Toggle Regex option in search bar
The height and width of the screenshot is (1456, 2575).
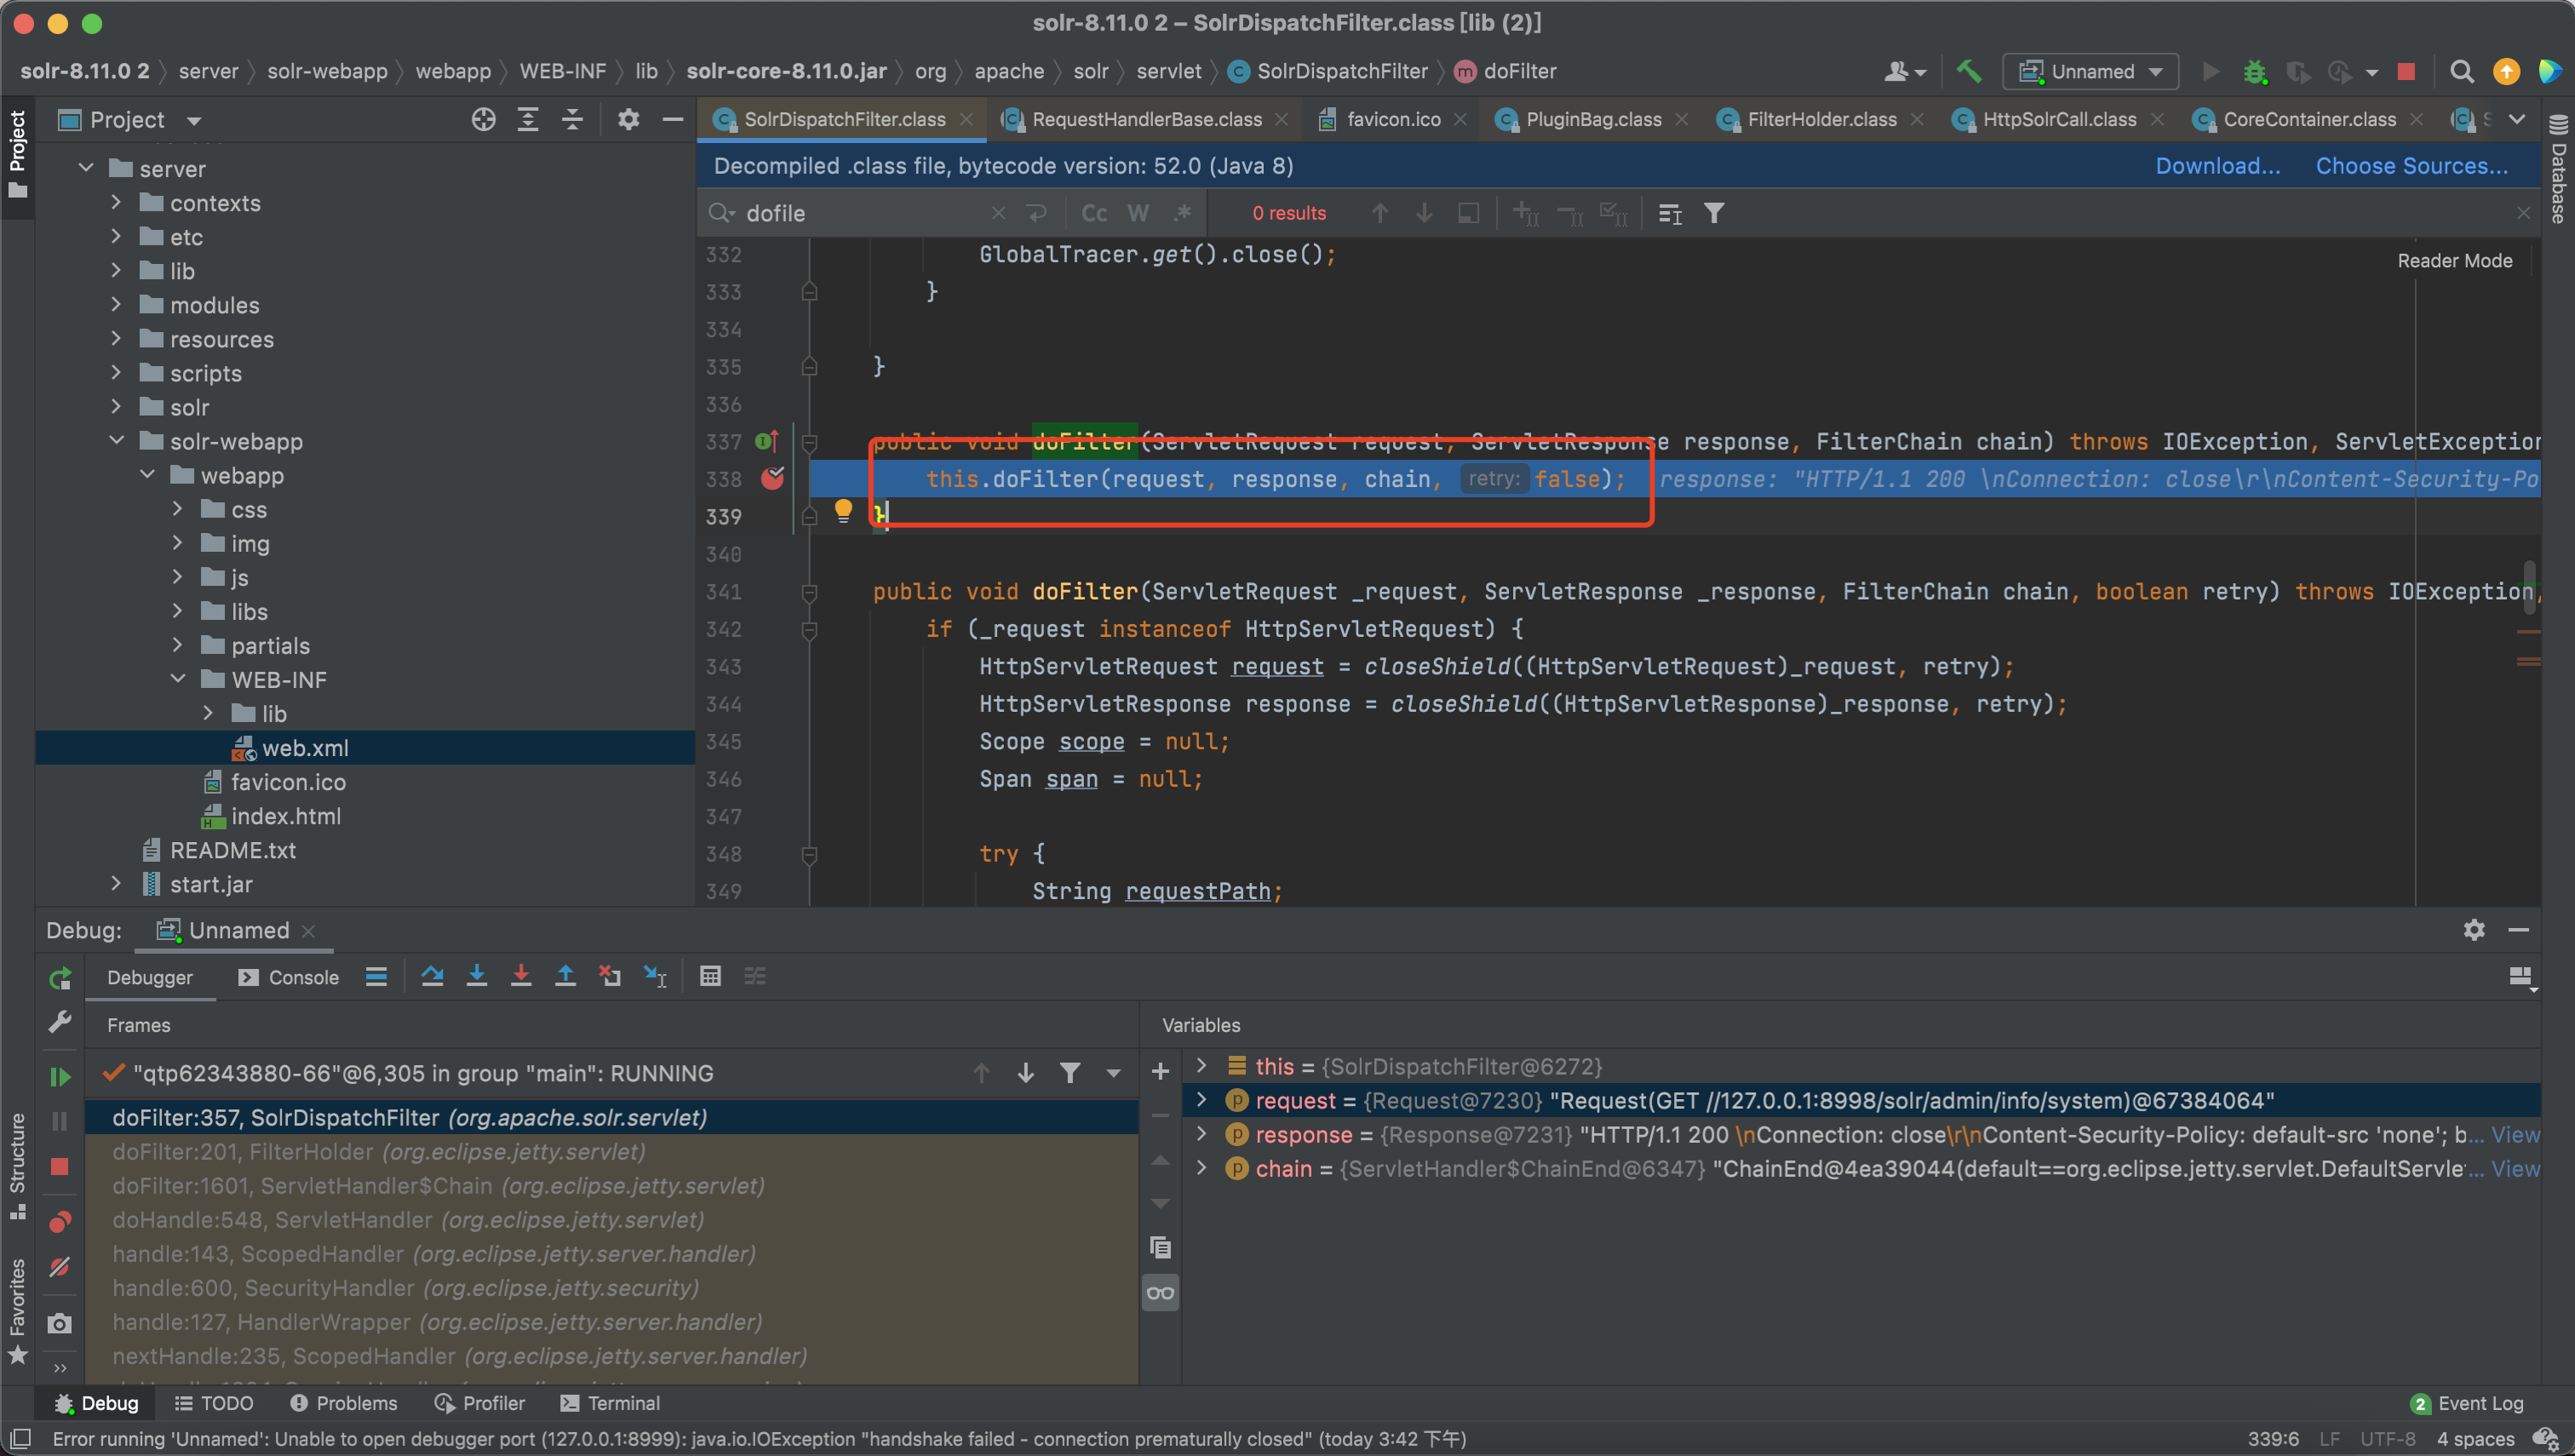click(1183, 213)
